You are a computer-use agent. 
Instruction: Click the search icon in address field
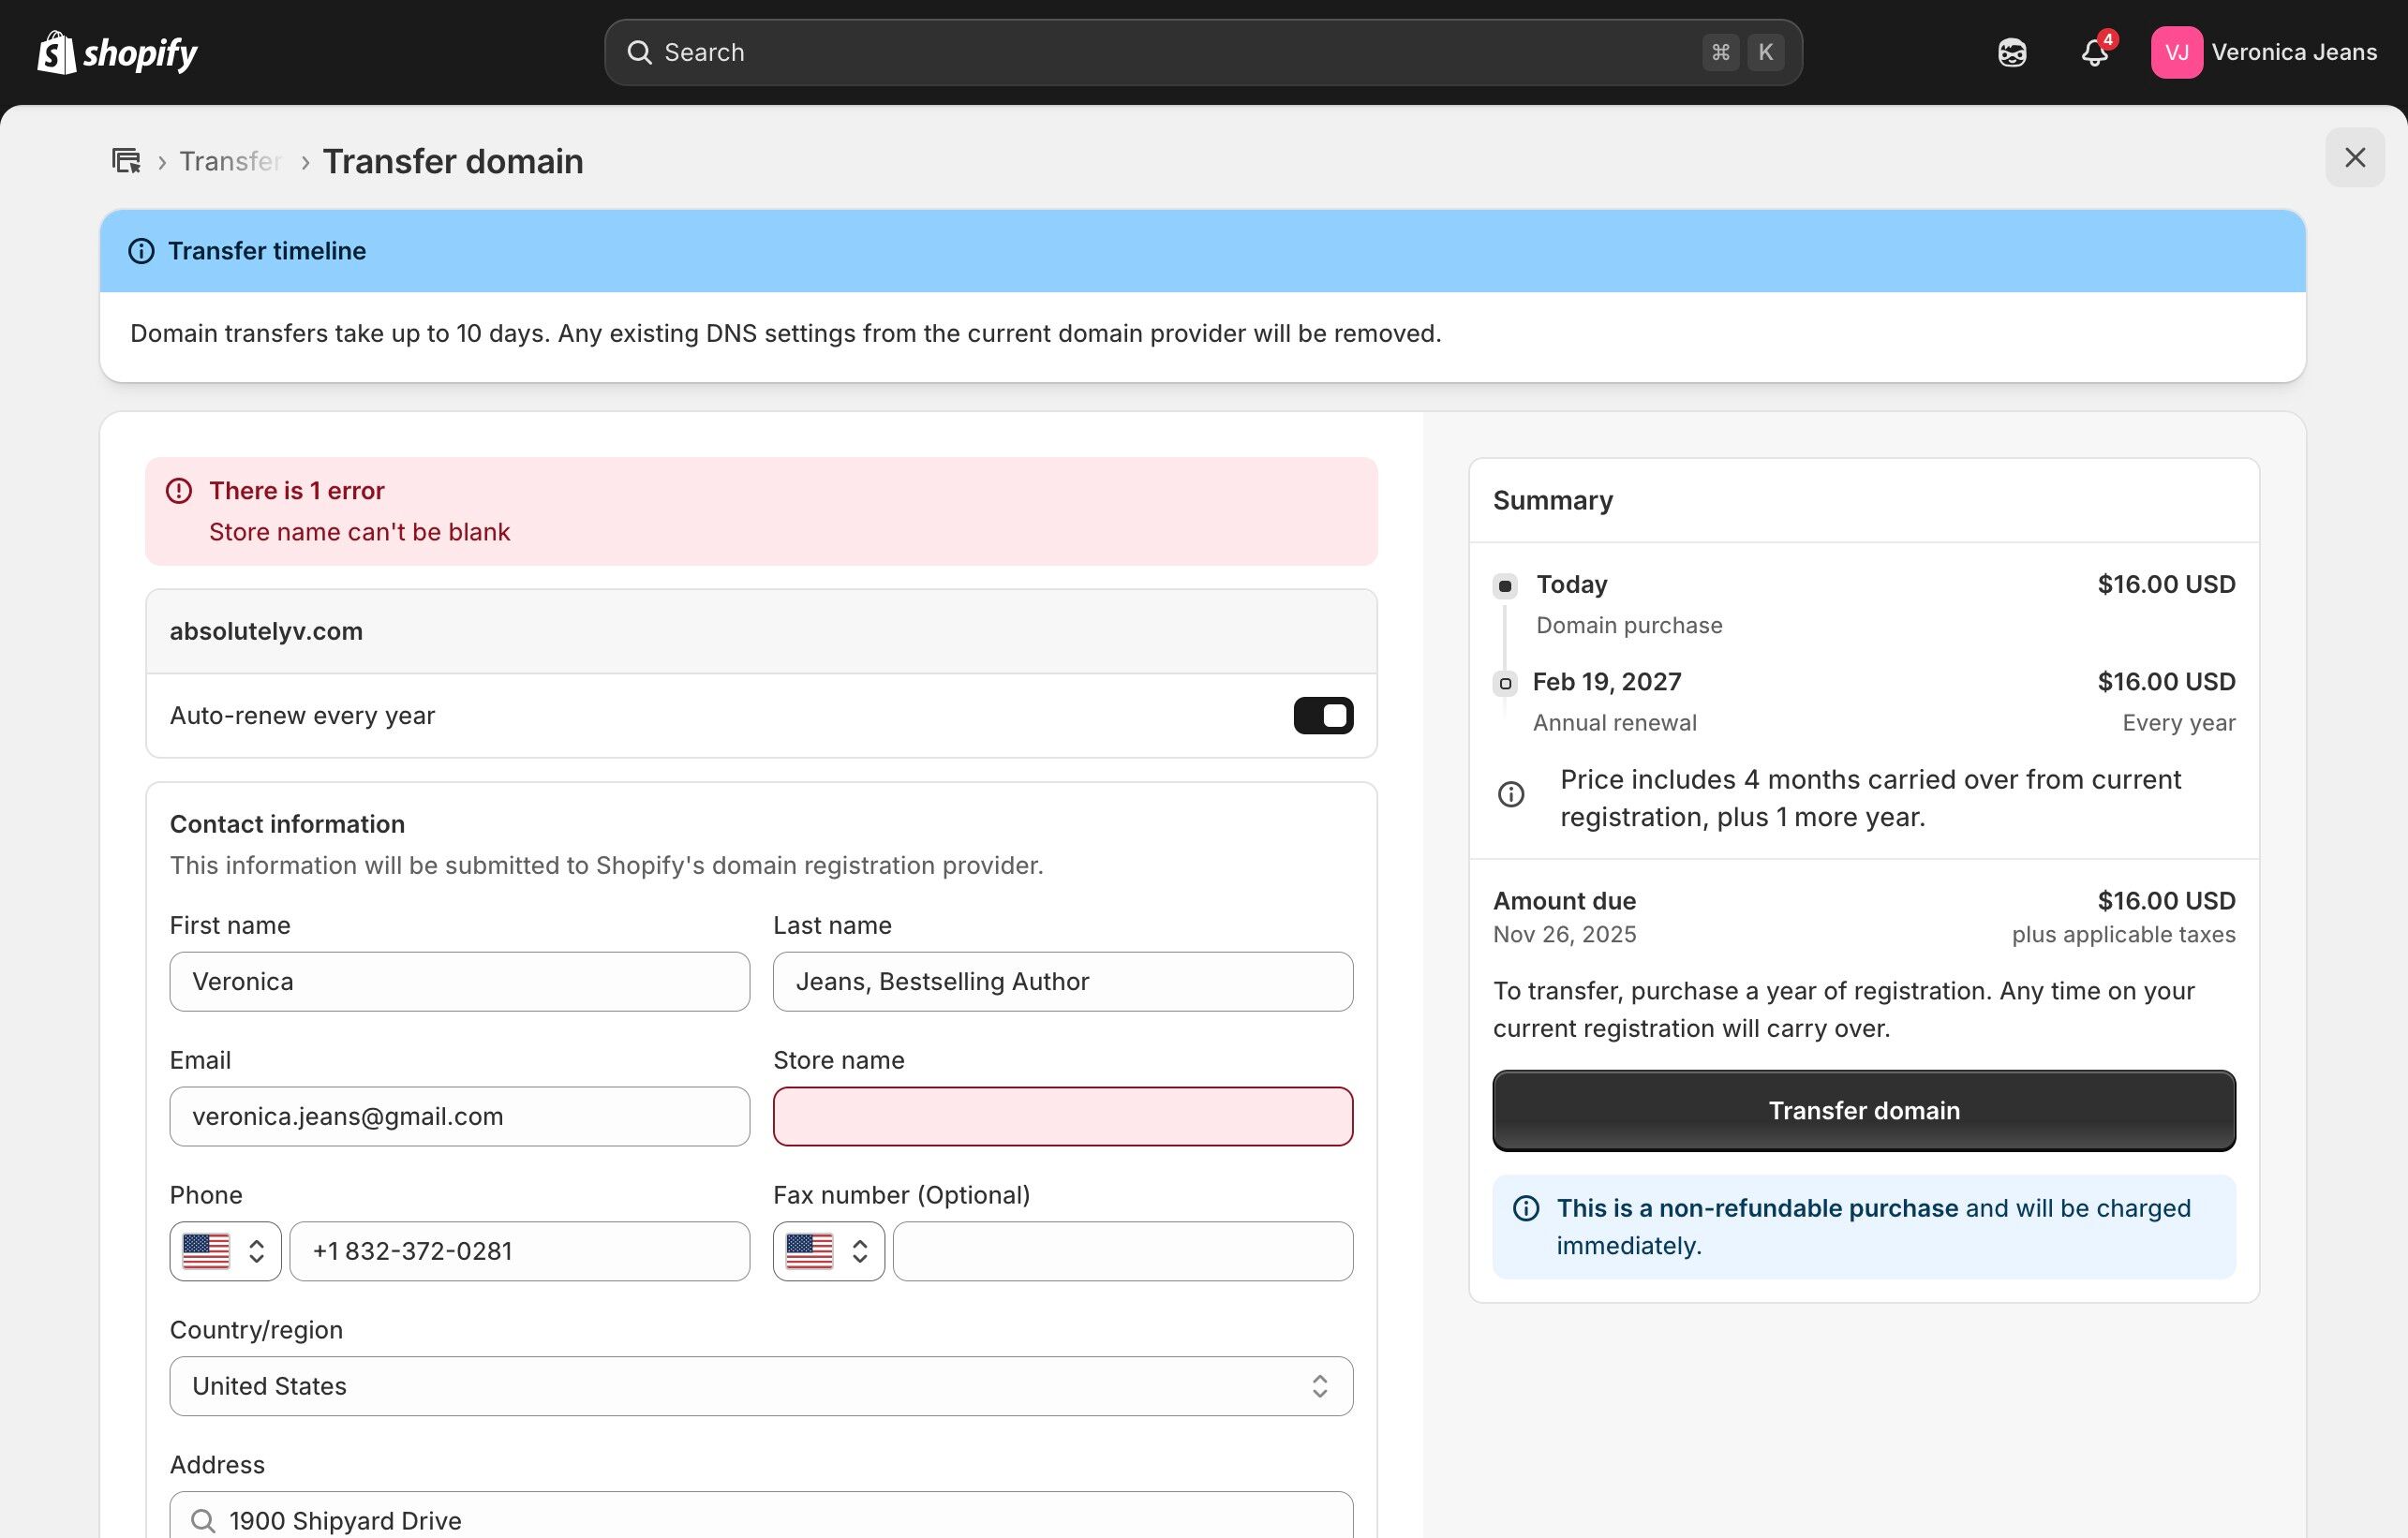[203, 1520]
